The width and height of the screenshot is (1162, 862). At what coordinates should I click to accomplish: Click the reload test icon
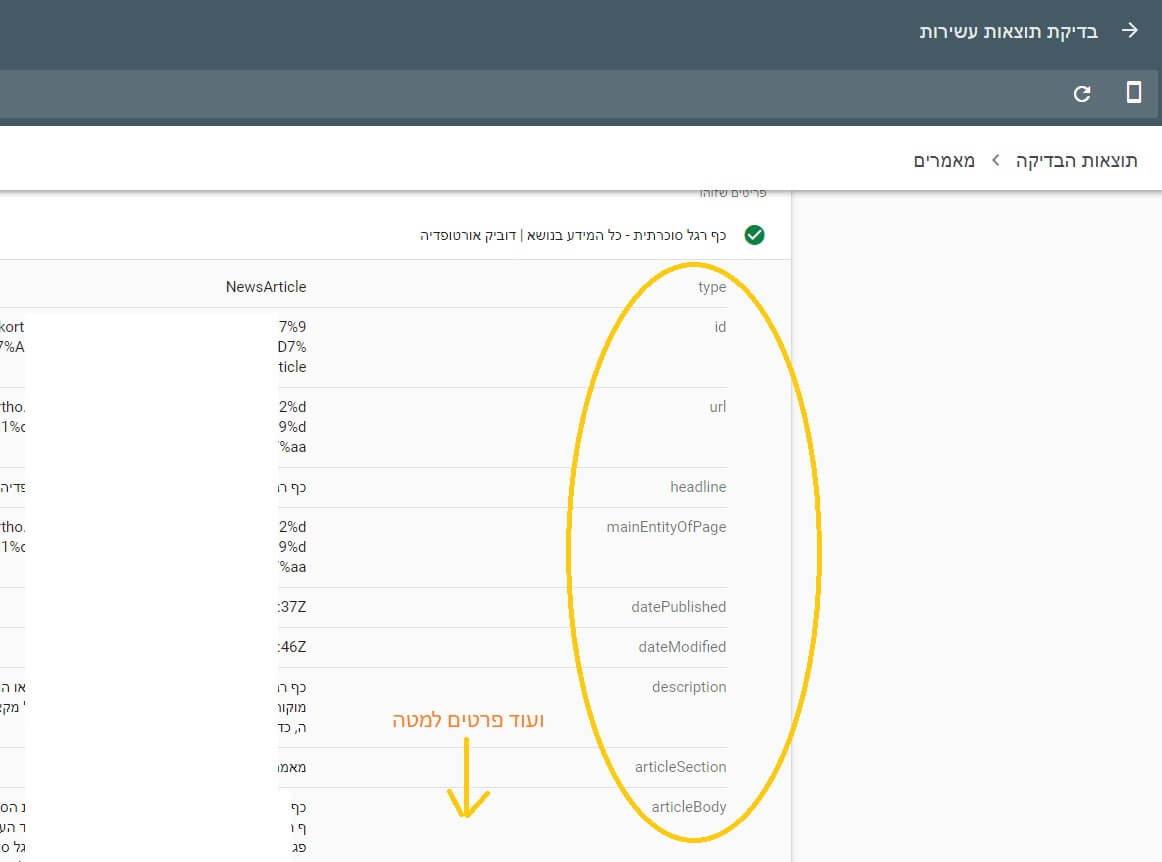tap(1082, 93)
